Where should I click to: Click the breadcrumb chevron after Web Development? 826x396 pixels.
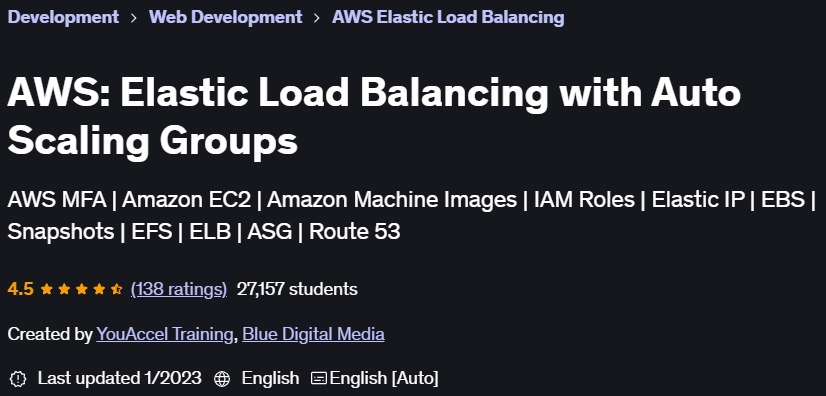317,18
